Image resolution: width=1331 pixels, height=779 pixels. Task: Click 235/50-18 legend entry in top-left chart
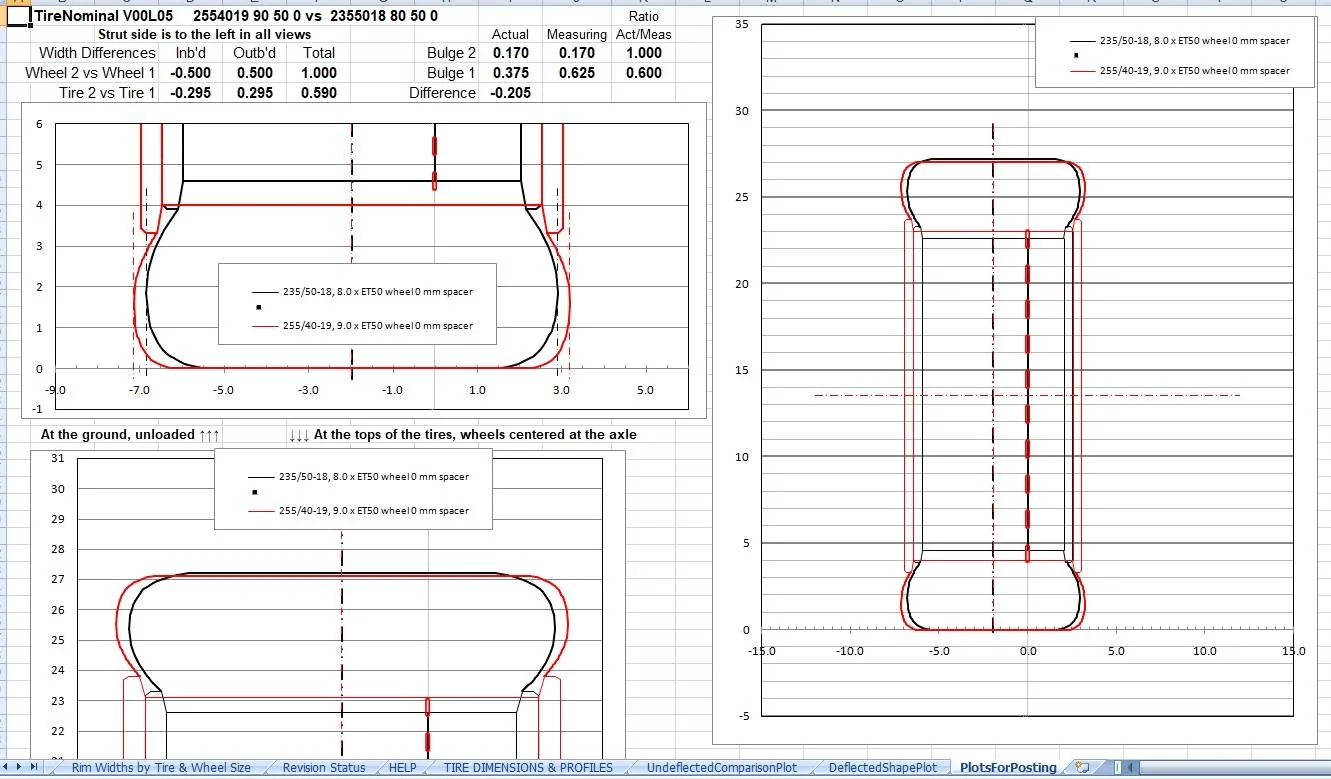point(362,292)
